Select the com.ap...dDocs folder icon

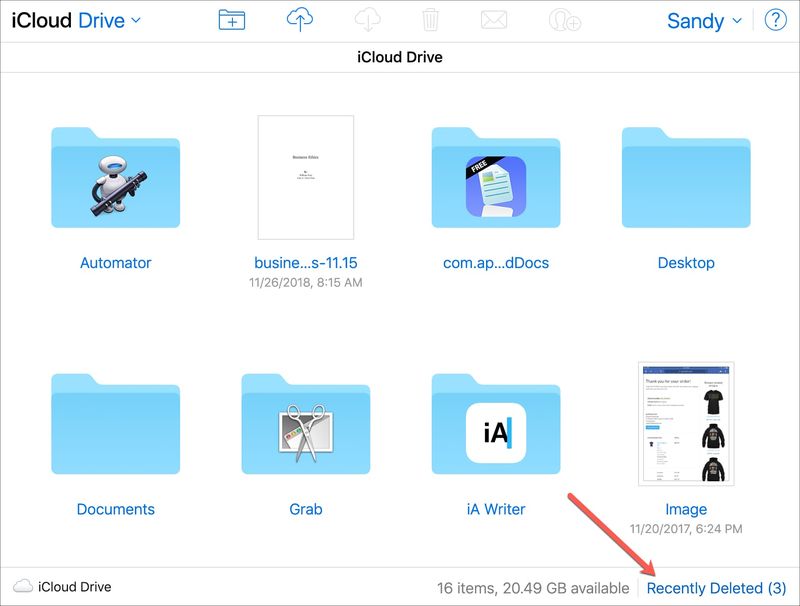(x=496, y=177)
